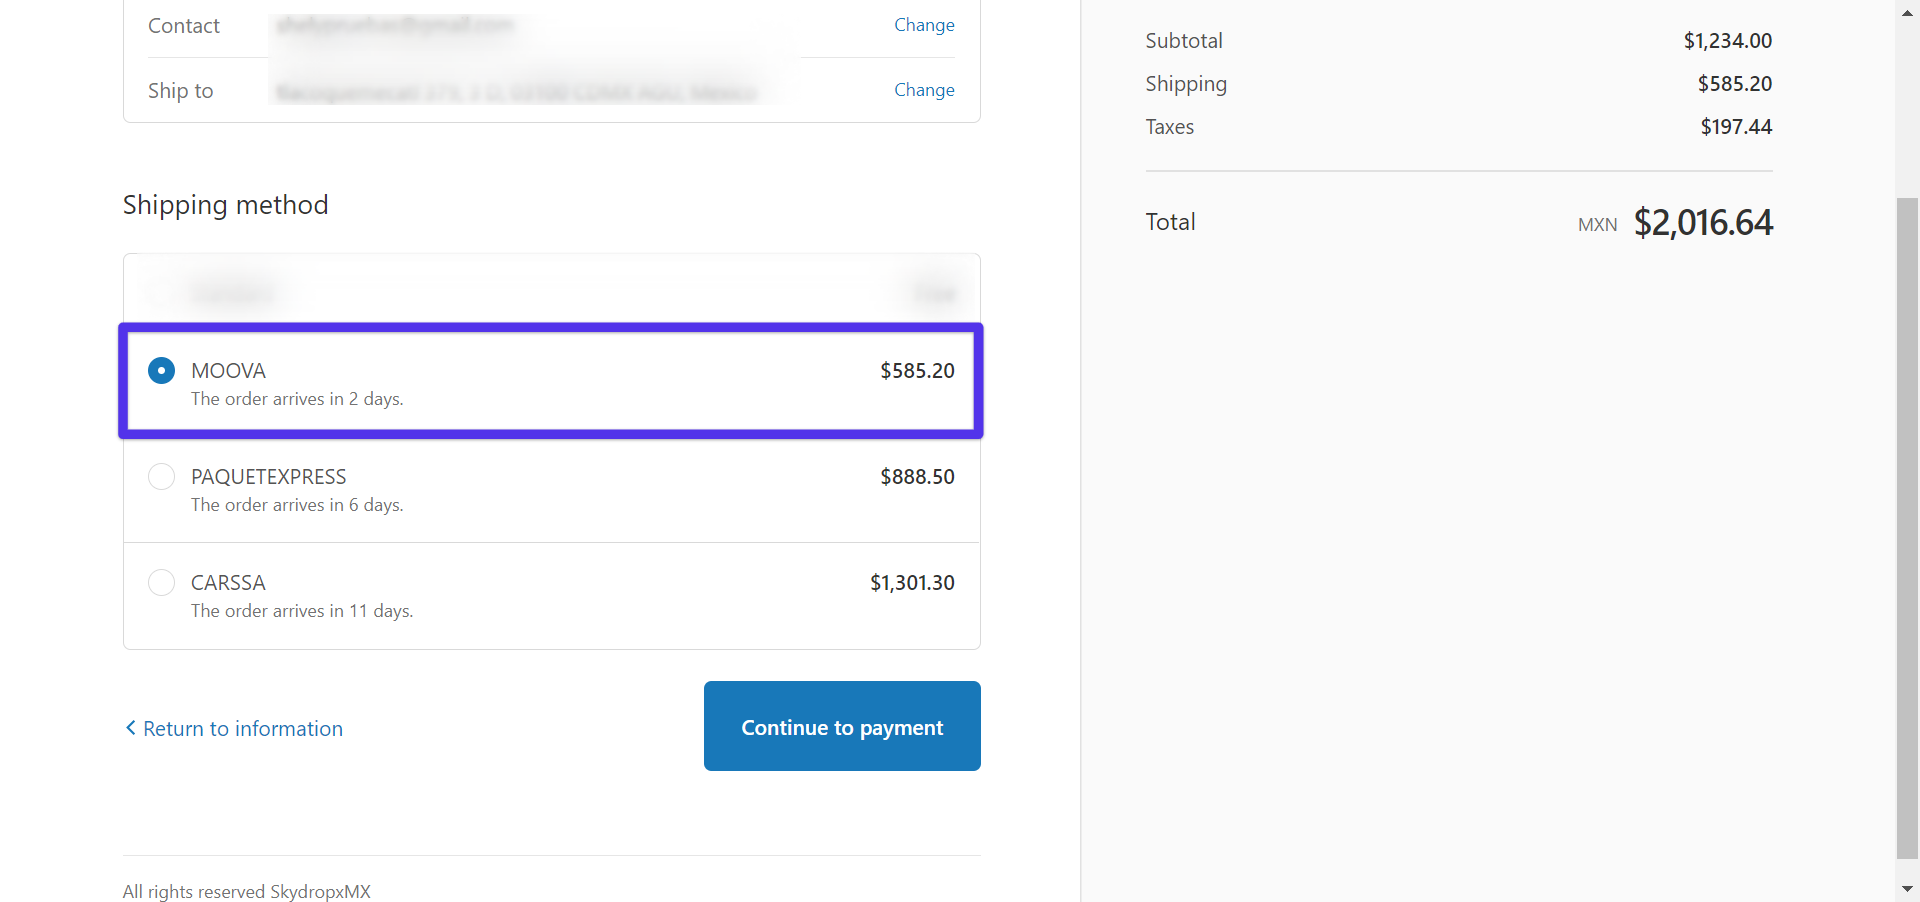Click the vertical scrollbar thumb
The width and height of the screenshot is (1920, 902).
tap(1907, 528)
